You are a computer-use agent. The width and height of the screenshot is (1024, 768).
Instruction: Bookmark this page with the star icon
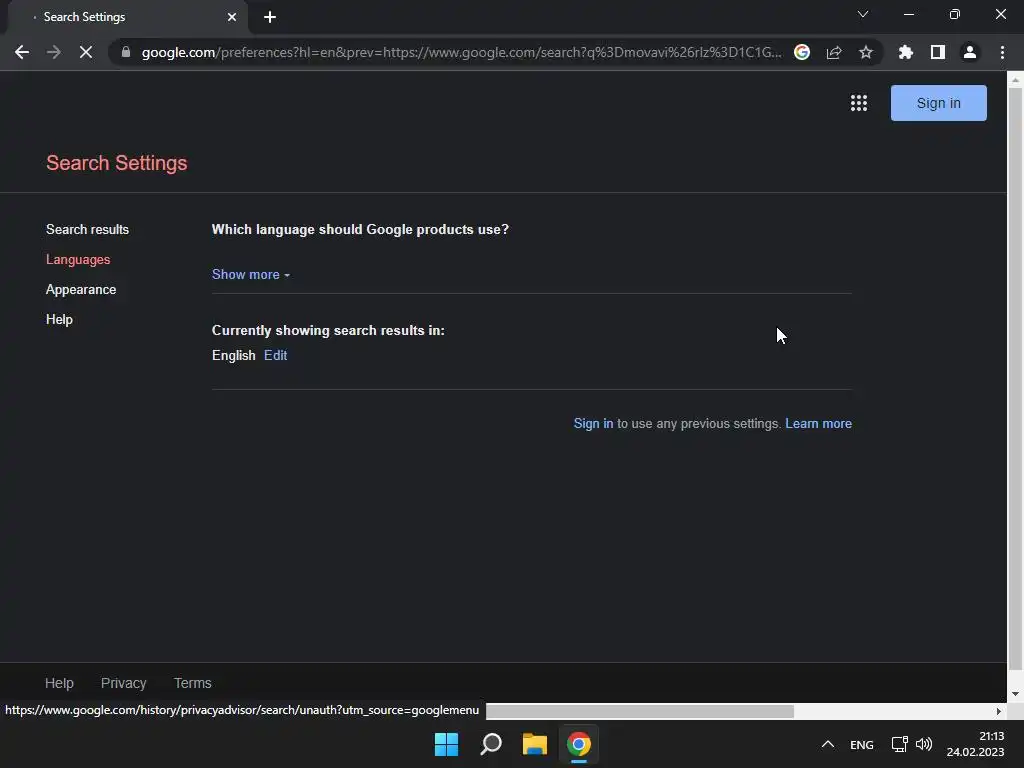tap(866, 52)
